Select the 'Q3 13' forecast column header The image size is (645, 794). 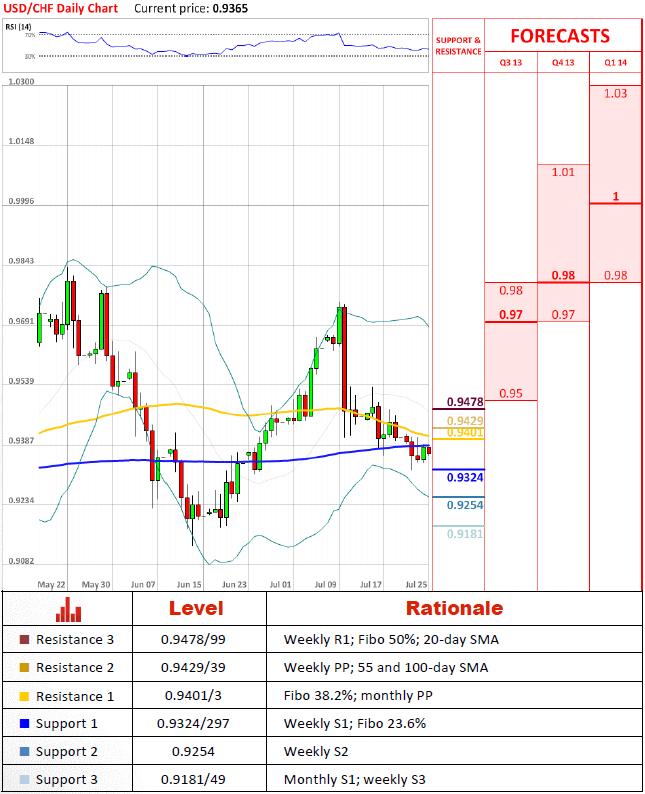click(511, 62)
